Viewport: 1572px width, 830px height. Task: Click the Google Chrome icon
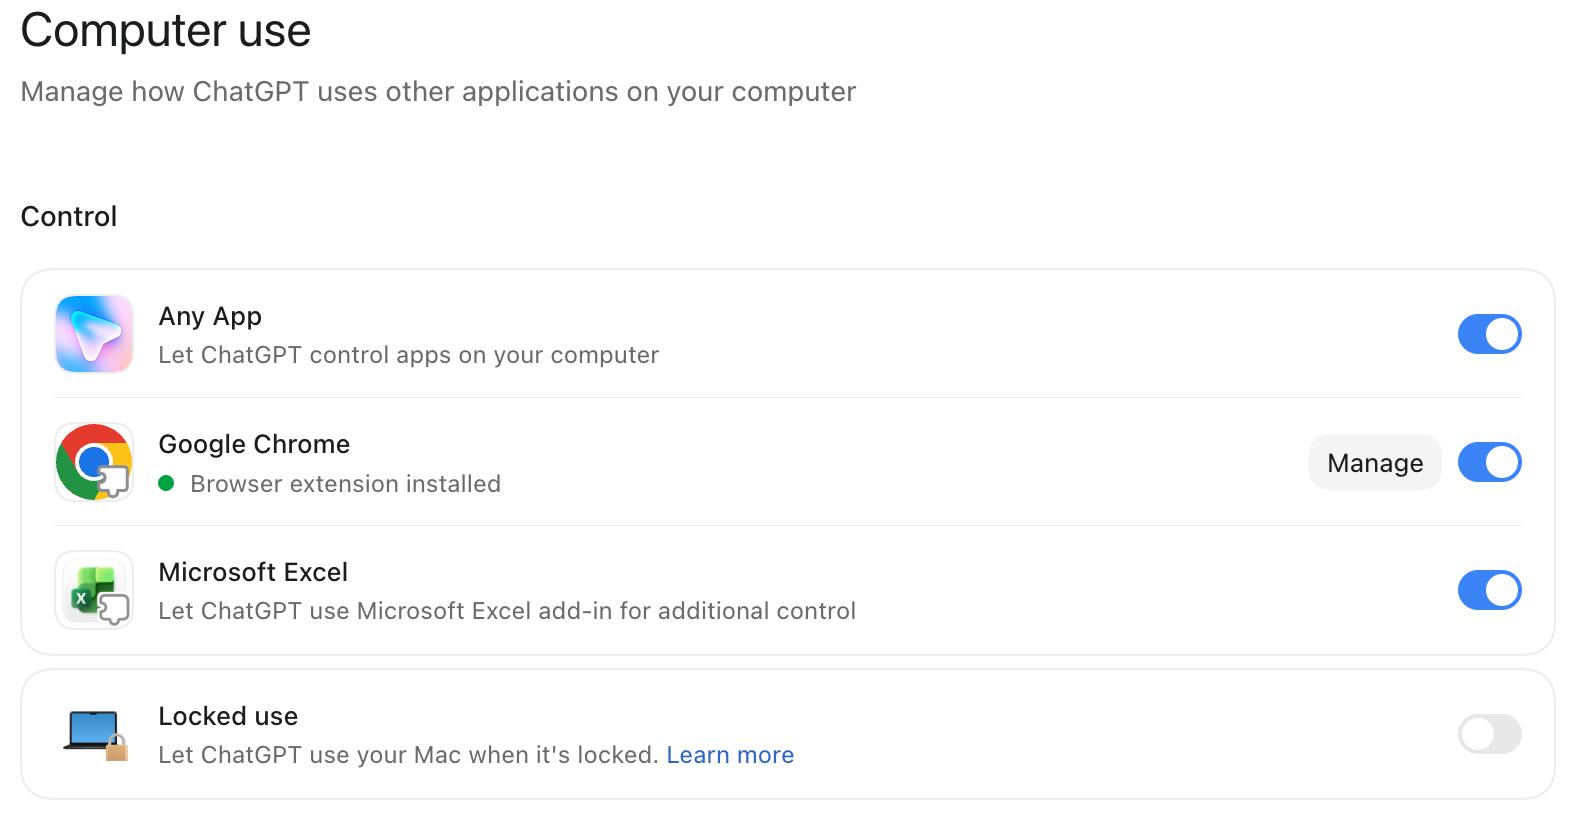click(x=94, y=462)
